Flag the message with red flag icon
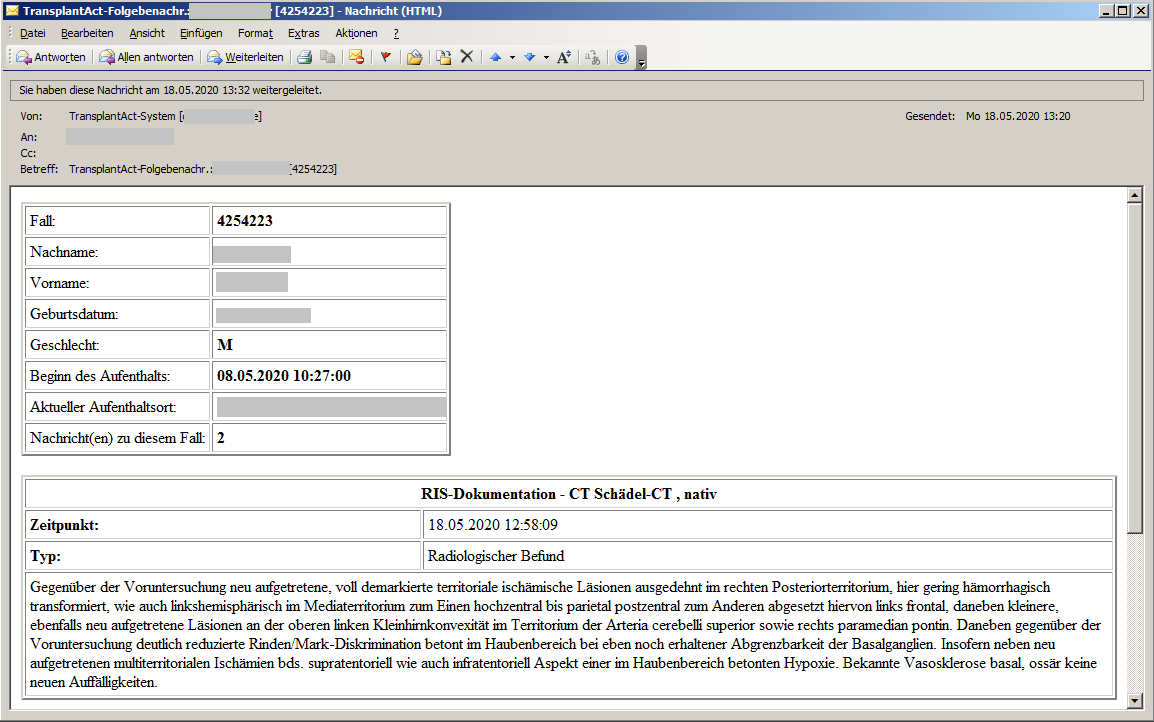Screen dimensions: 1154x722 385,57
